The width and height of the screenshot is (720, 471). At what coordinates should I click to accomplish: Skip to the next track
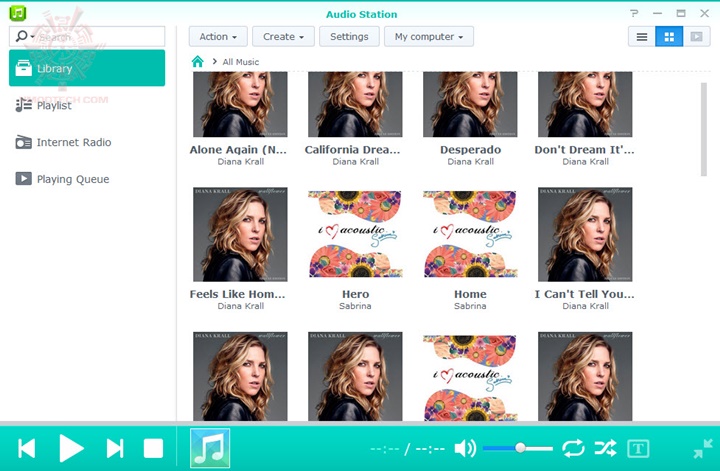coord(115,449)
